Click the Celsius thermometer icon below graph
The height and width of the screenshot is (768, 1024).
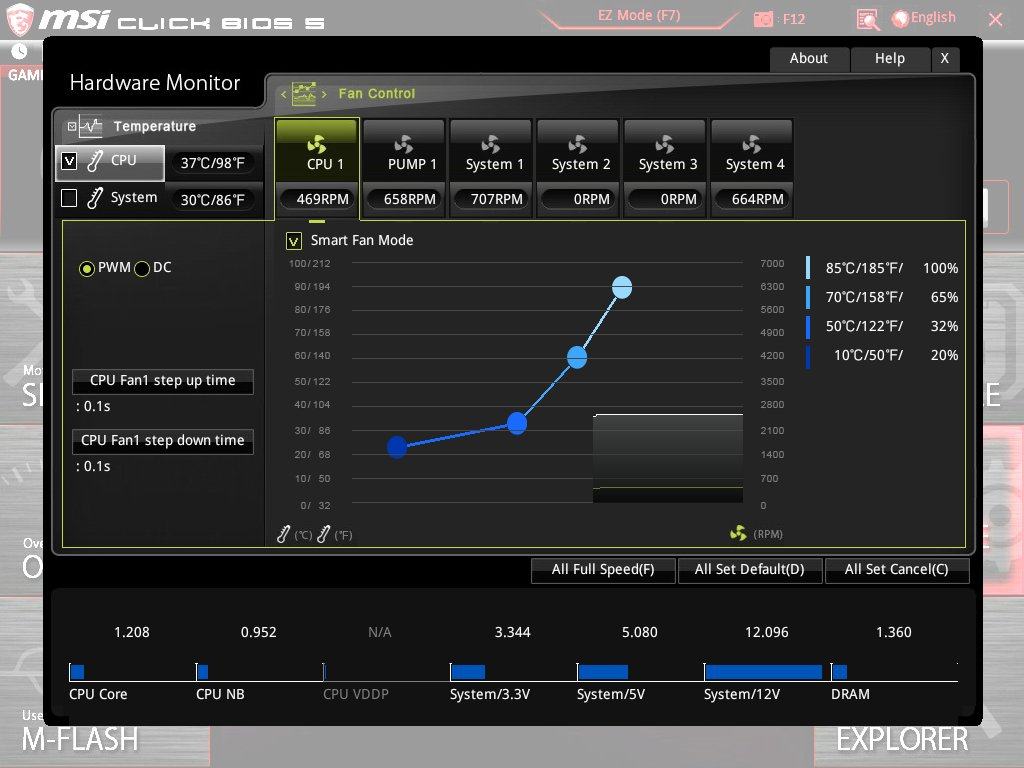pyautogui.click(x=283, y=534)
